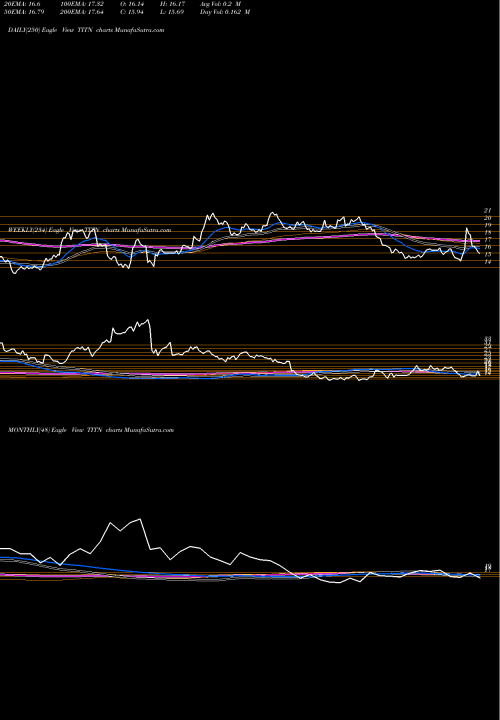Click the 50EMA: 16.79 value
The width and height of the screenshot is (500, 720).
click(23, 12)
